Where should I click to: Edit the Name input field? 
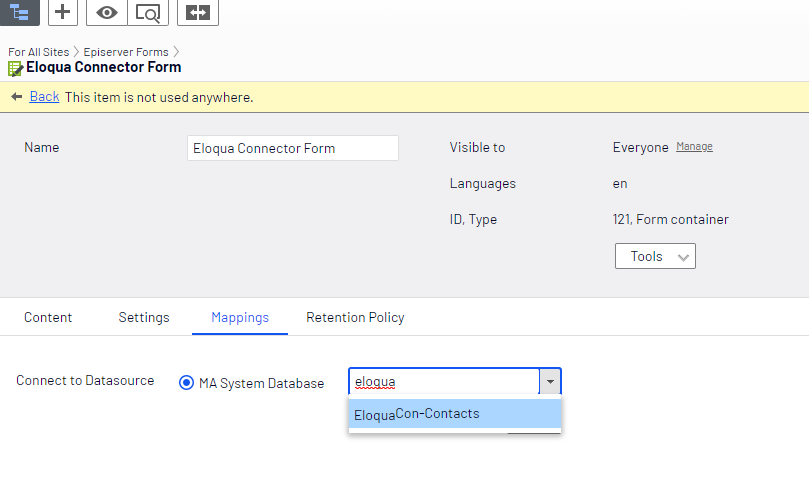[x=293, y=148]
